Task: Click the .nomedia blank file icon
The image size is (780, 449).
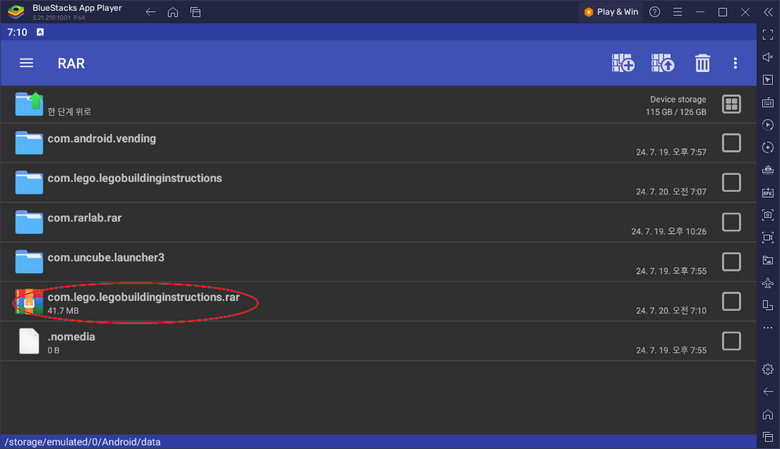Action: [x=29, y=341]
